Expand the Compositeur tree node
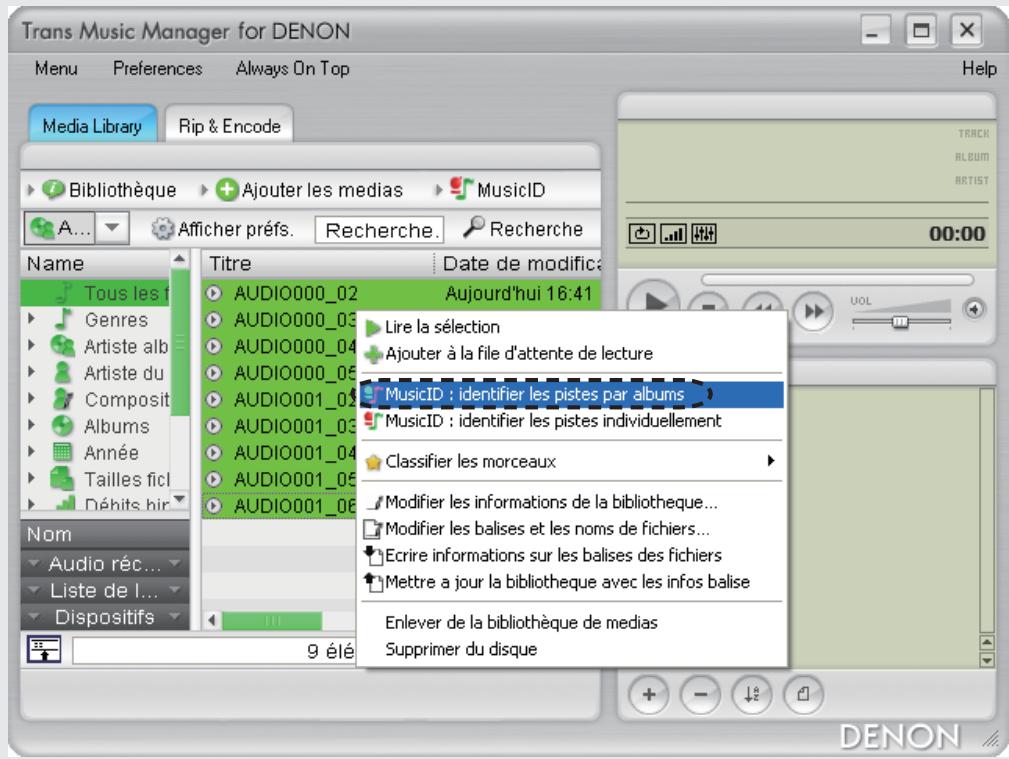 point(32,398)
